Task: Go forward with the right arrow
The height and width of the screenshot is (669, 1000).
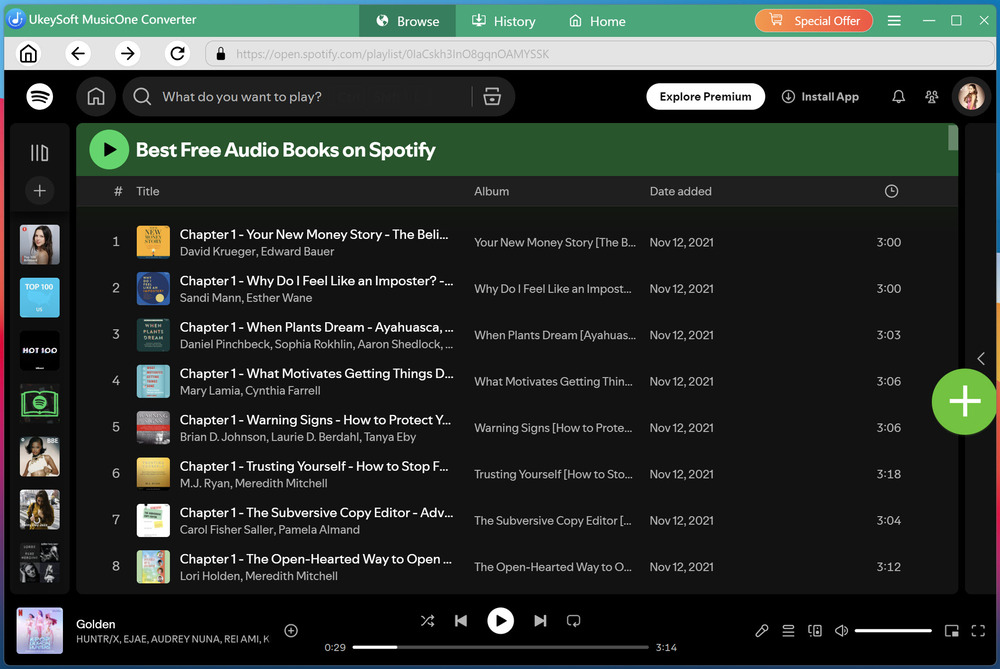Action: [128, 54]
